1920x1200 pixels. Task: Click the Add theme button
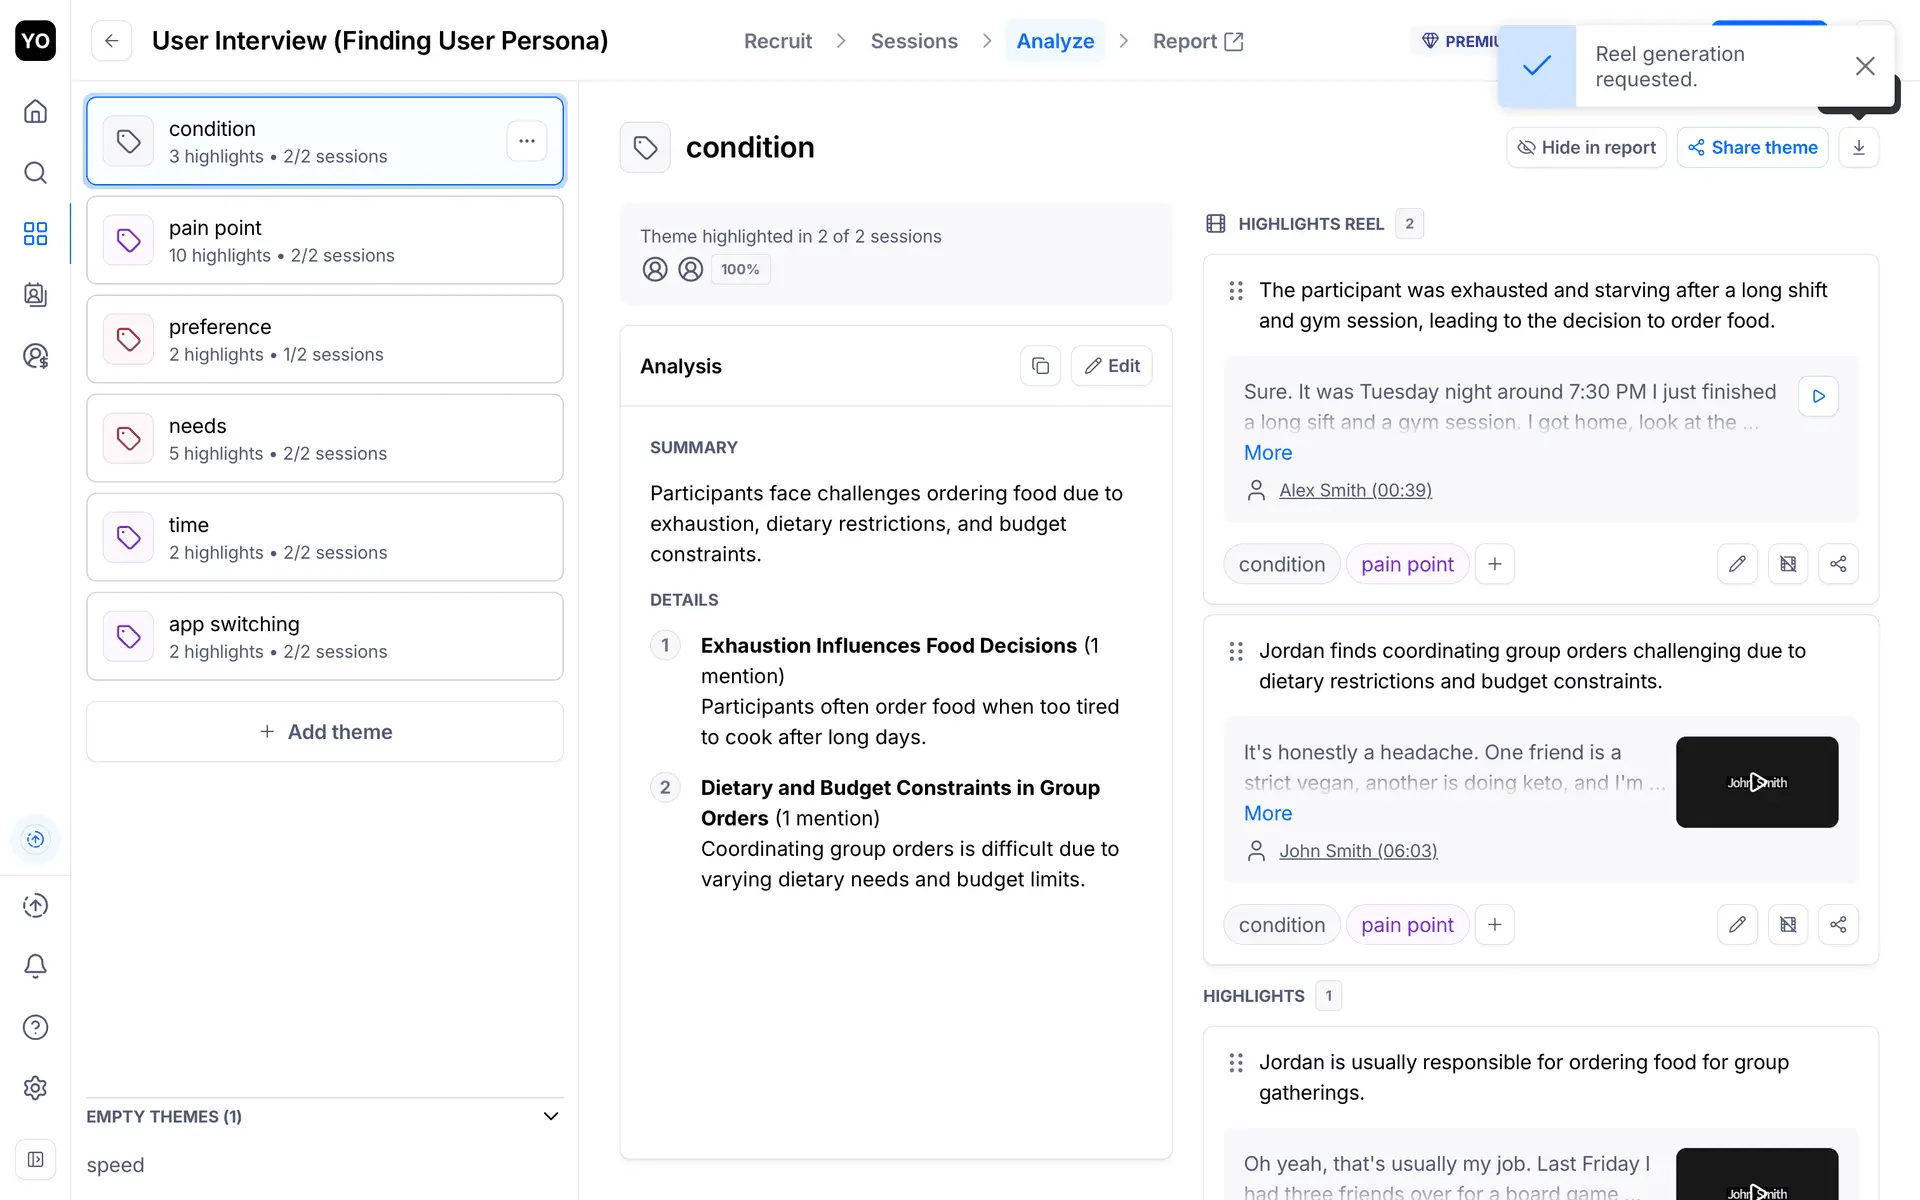(325, 732)
